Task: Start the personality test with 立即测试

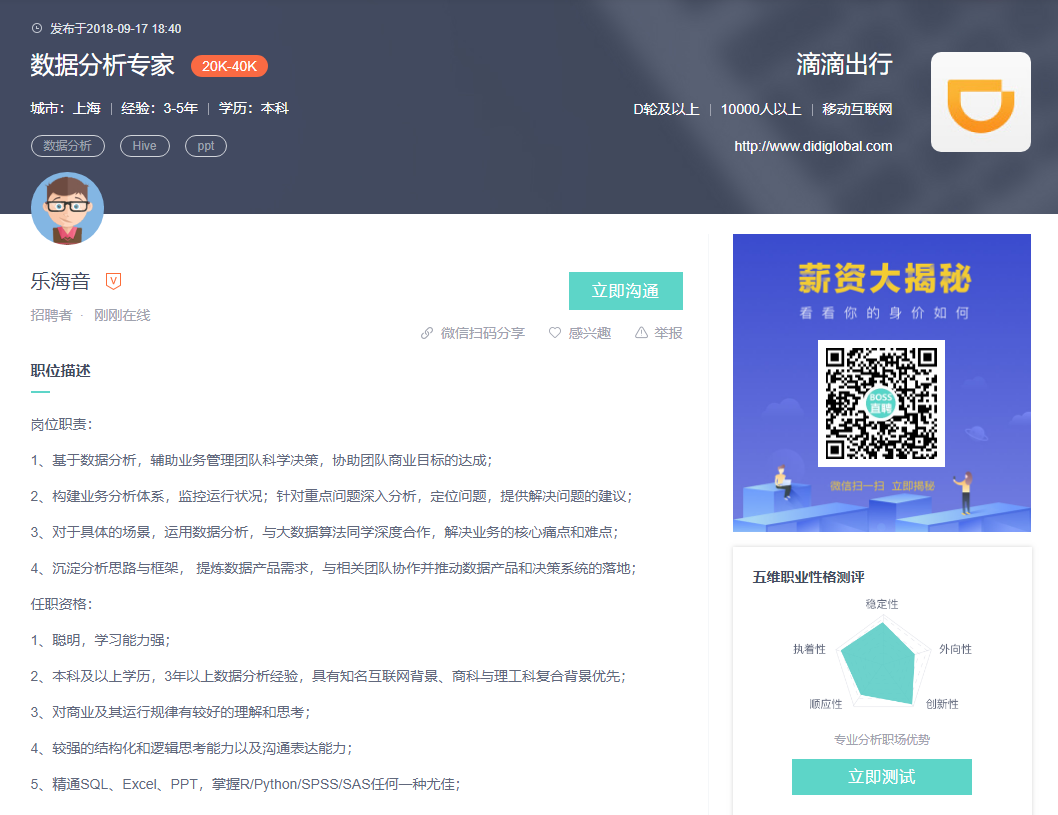Action: tap(882, 777)
